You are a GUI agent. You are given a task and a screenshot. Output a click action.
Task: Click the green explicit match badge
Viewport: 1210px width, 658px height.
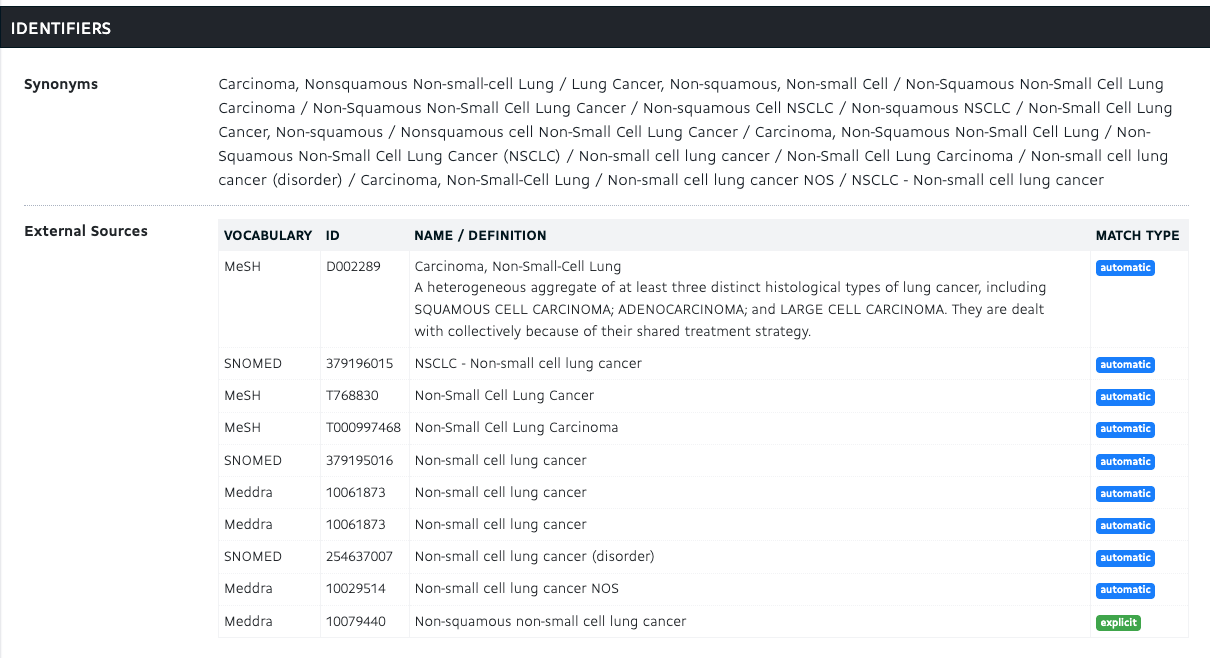[x=1118, y=622]
